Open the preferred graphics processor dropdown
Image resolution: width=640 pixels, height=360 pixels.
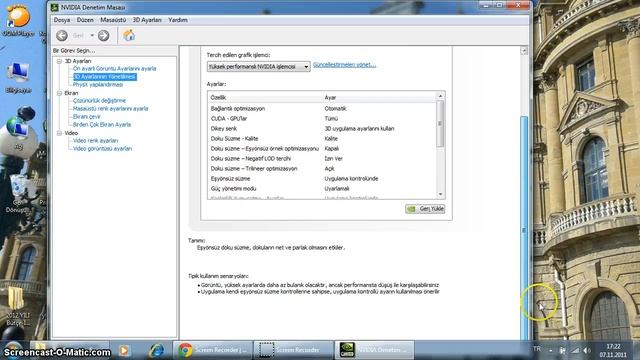258,66
